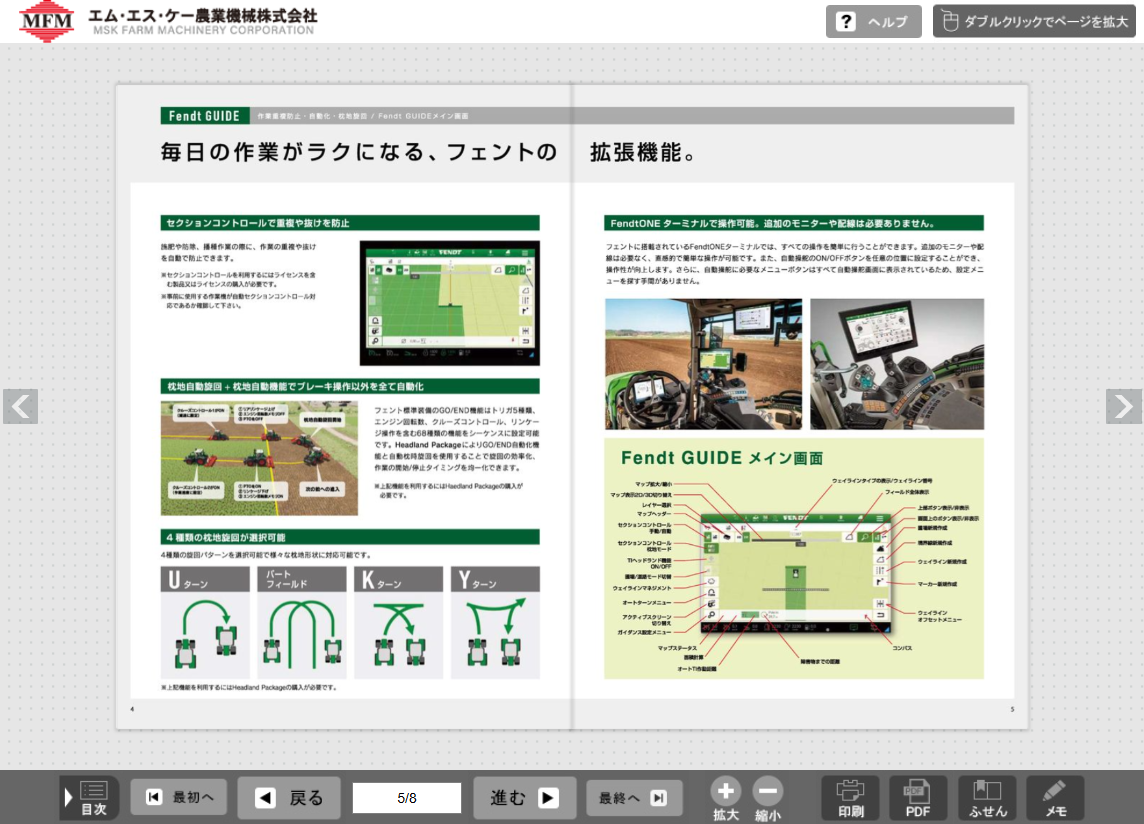Click the 4種類の枕地旋回が選択可能 heading
Screen dimensions: 1144x824
[350, 537]
